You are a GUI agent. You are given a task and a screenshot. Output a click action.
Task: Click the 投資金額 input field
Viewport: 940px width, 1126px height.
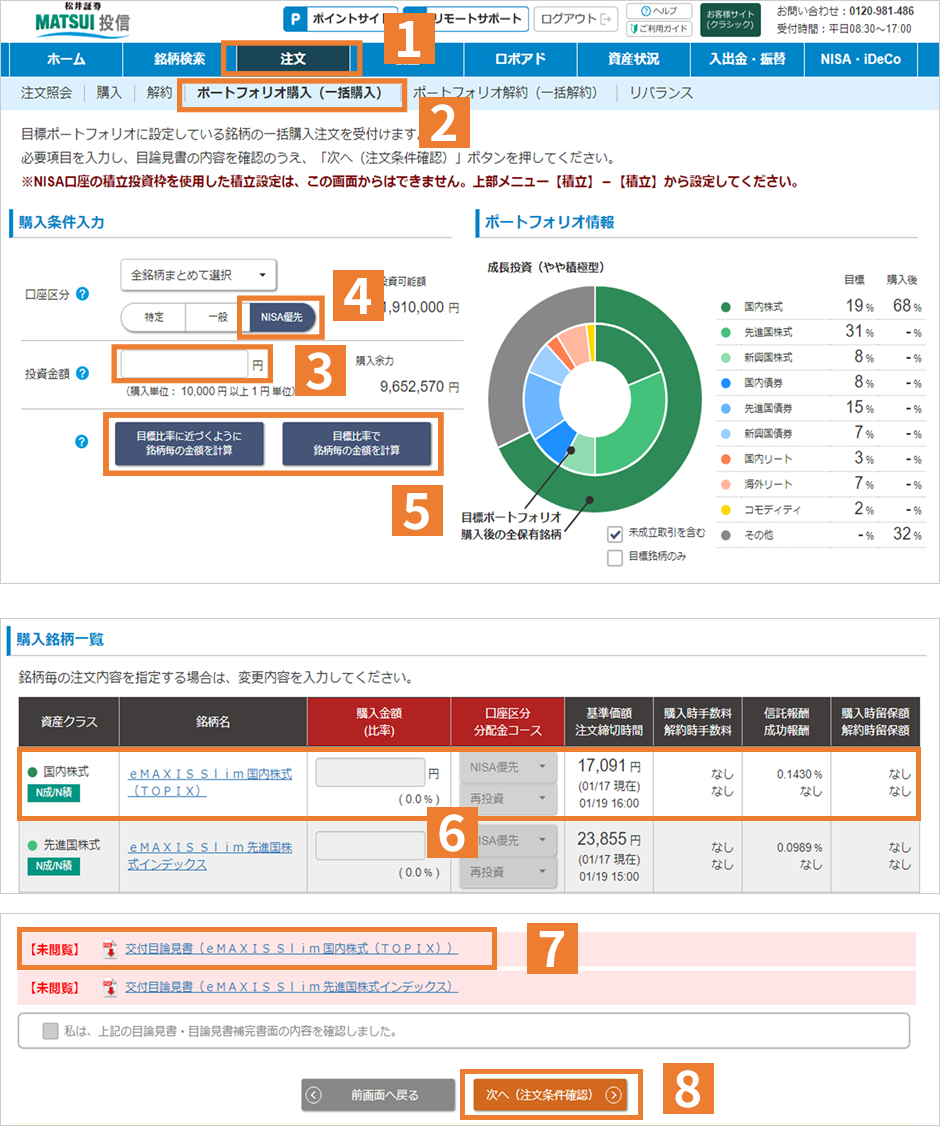tap(184, 365)
